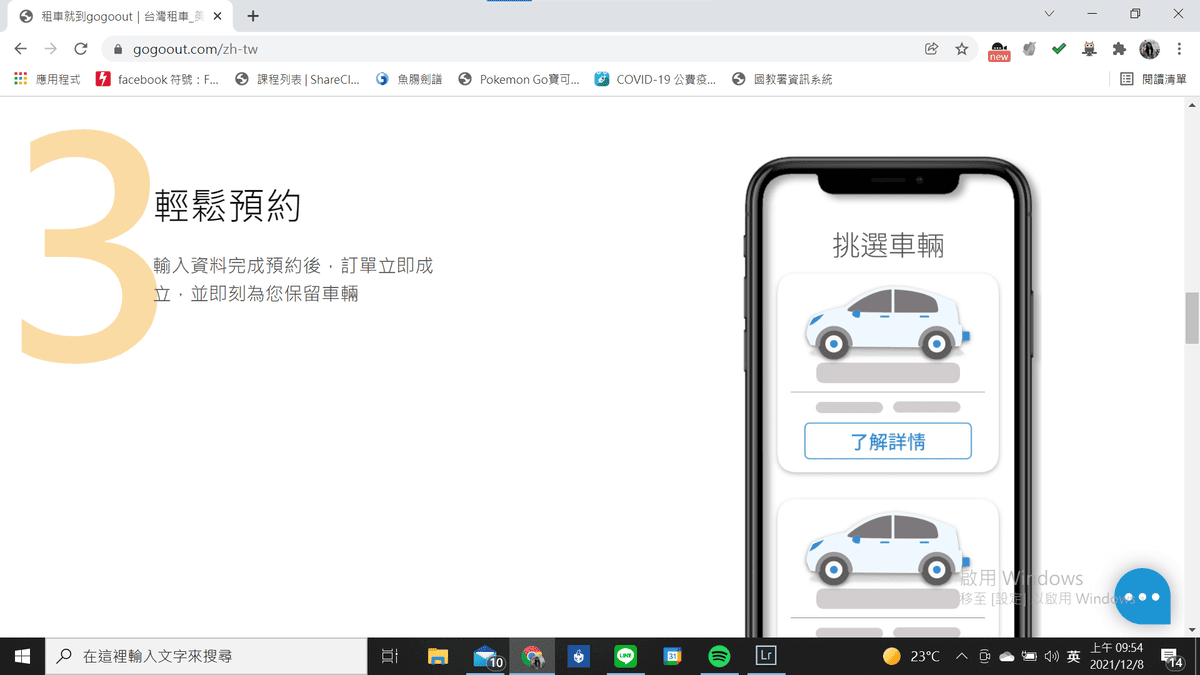The width and height of the screenshot is (1200, 675).
Task: Open the Chrome Extensions puzzle icon
Action: 1119,48
